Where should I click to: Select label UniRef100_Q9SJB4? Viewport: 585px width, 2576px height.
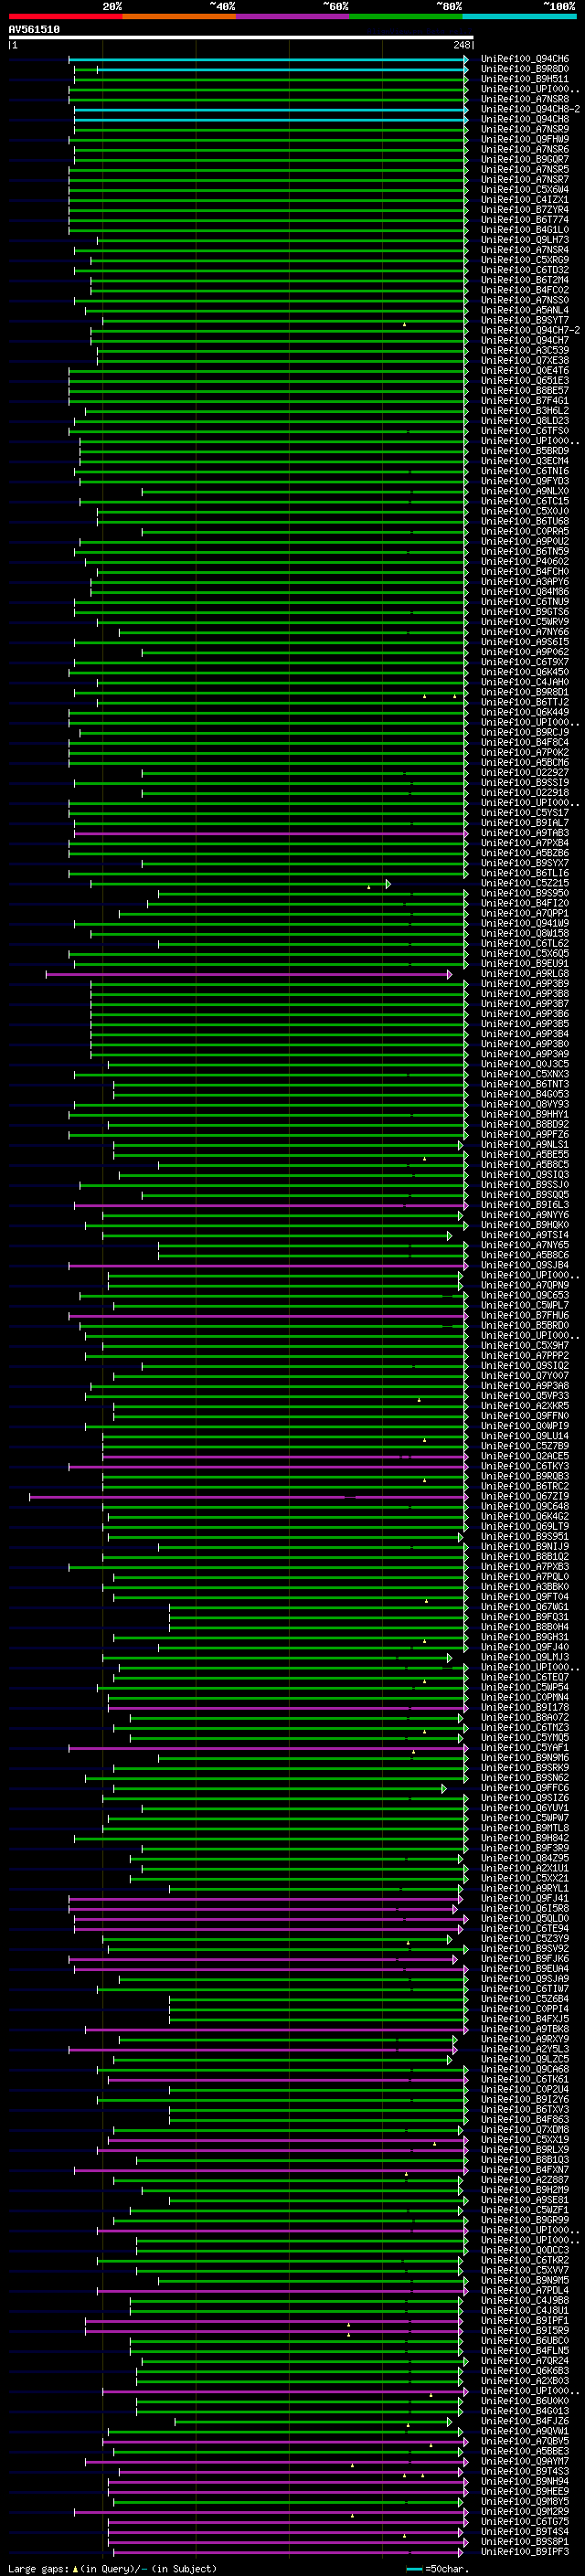pos(525,1266)
